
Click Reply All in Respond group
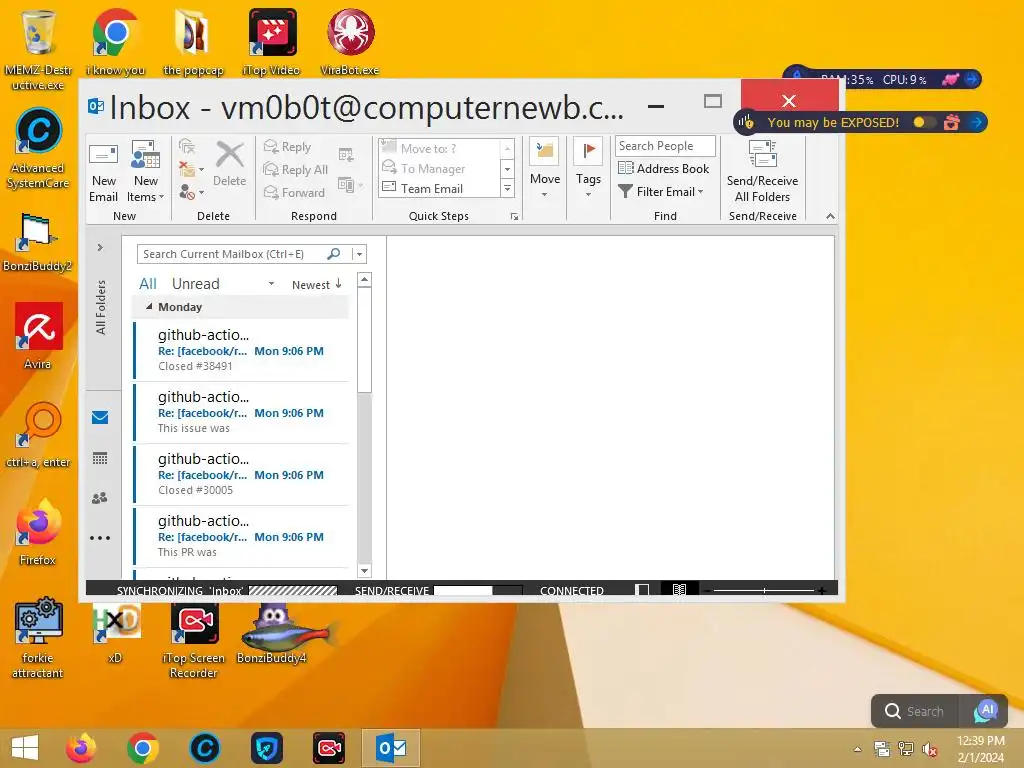(x=295, y=170)
